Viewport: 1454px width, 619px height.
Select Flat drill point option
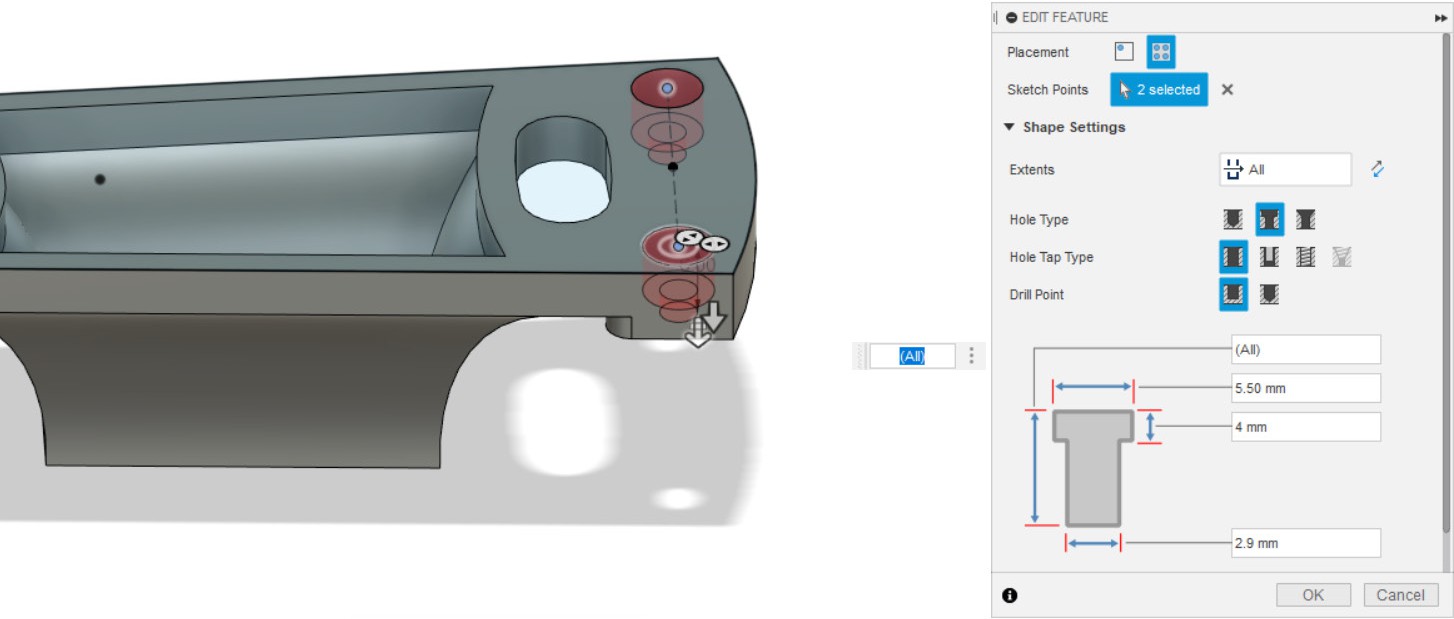1233,294
